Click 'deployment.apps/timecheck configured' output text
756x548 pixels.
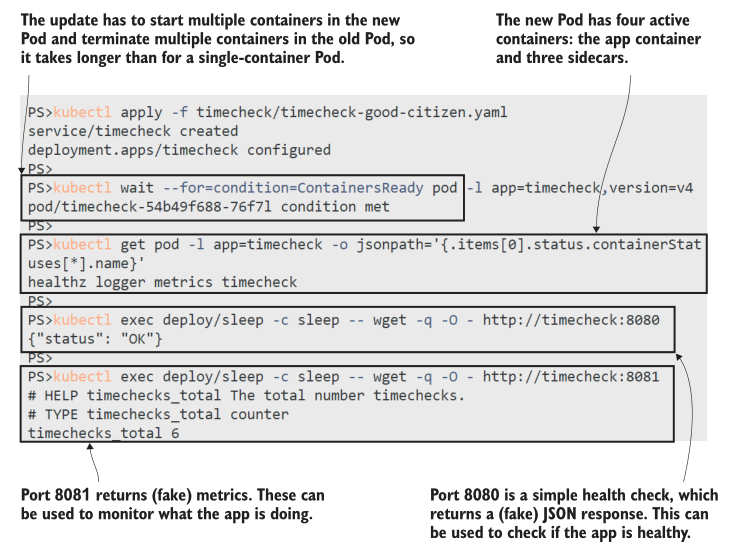(179, 150)
